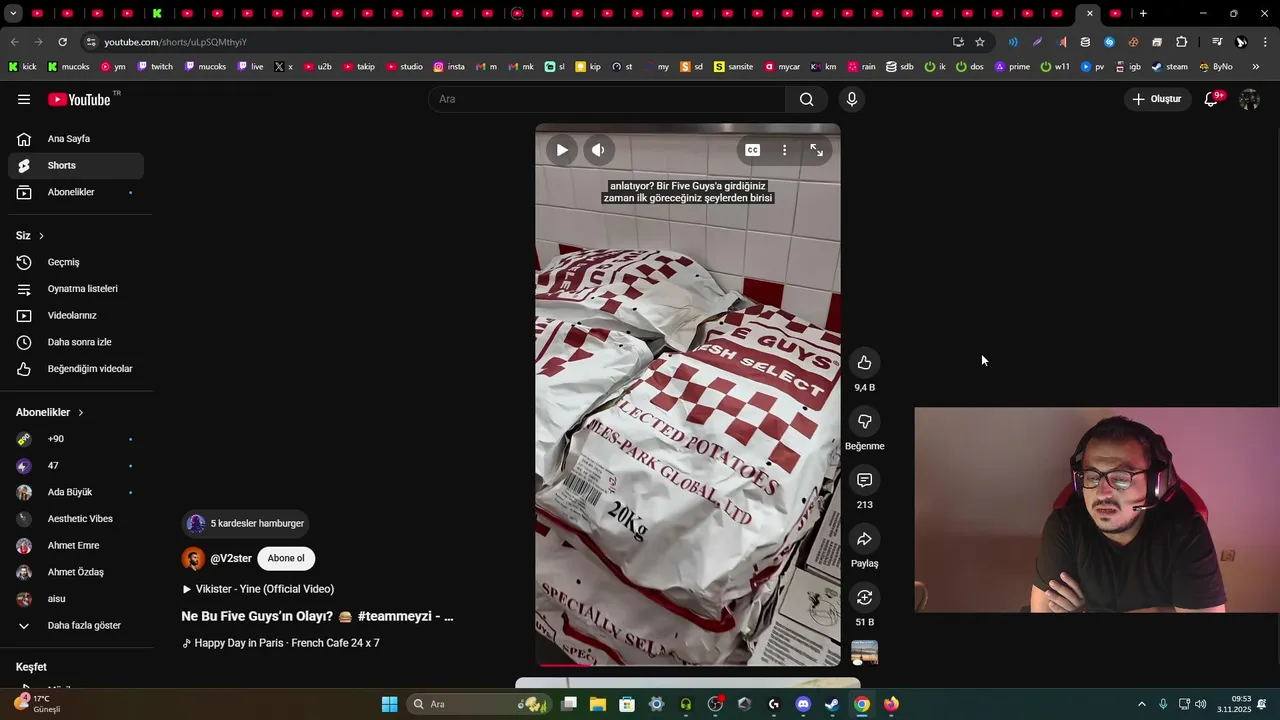
Task: Dislike the Short (Beğenme)
Action: [x=864, y=421]
